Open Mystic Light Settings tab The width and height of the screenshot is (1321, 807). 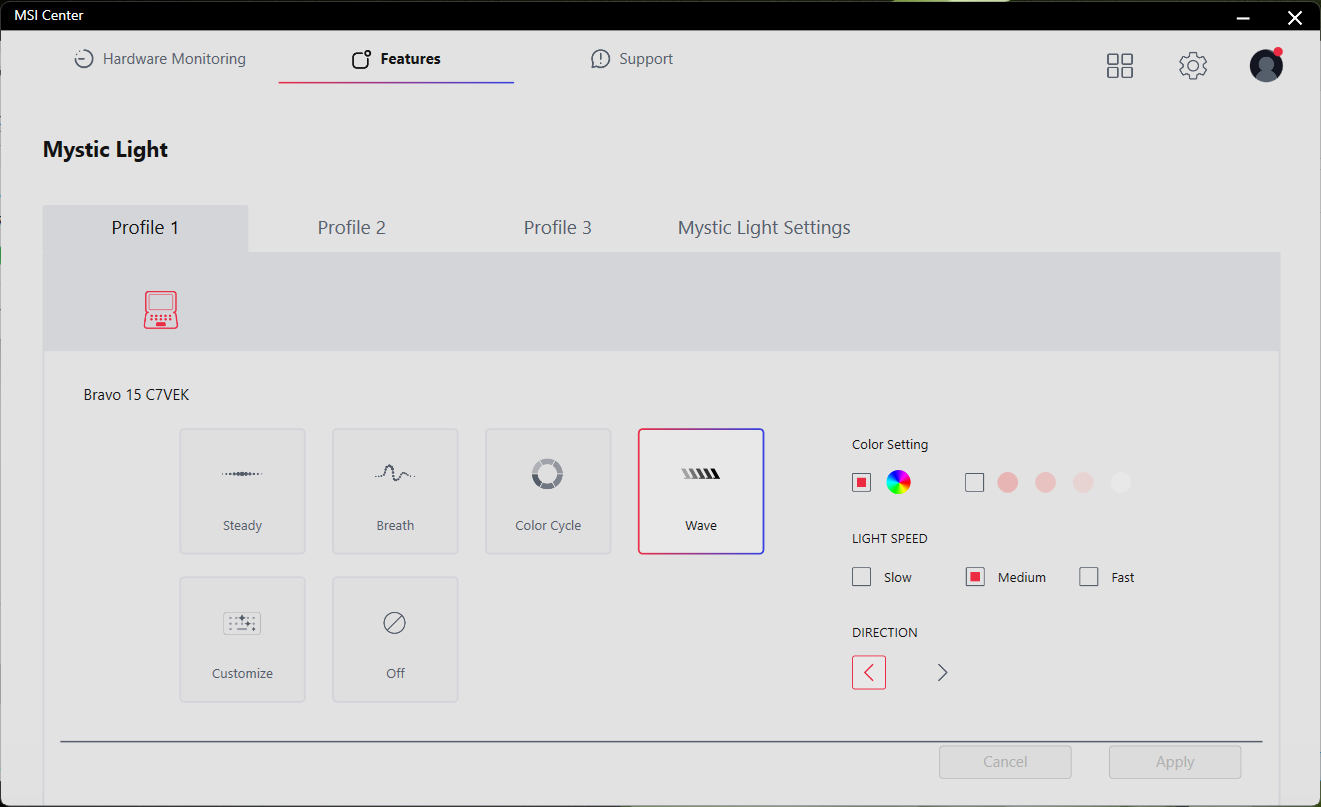pos(764,228)
